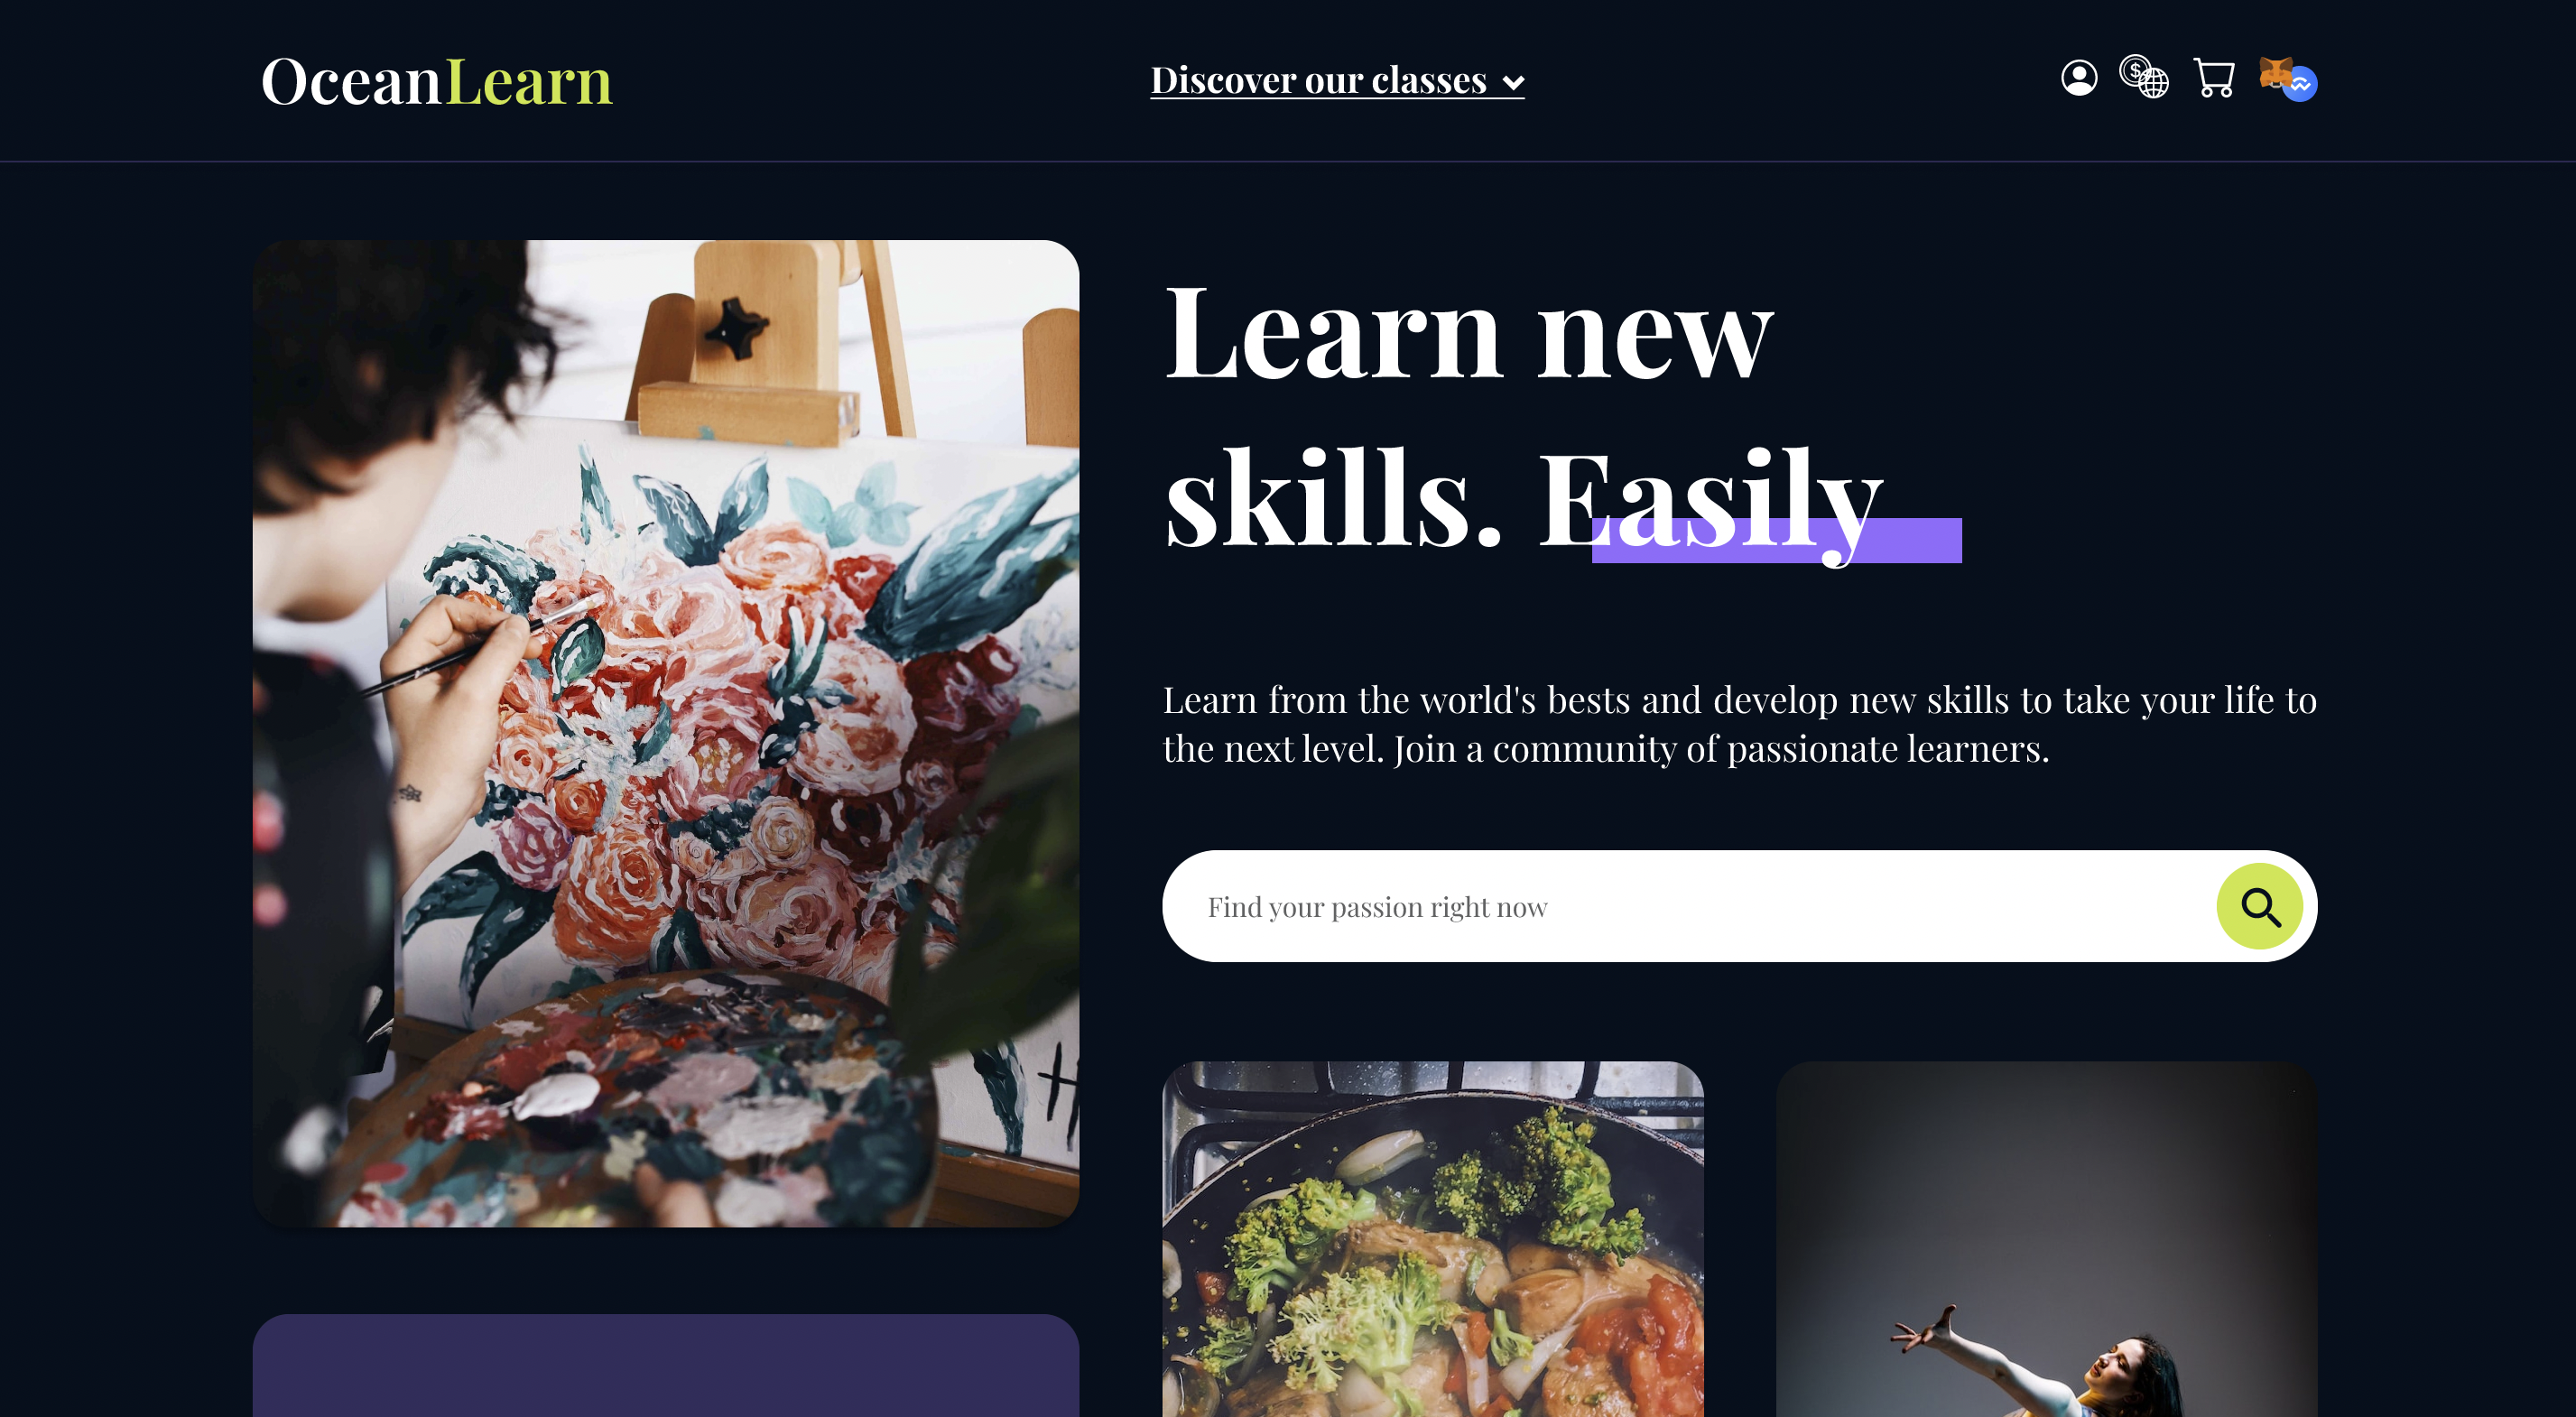2576x1417 pixels.
Task: Open the currency and language globe icon
Action: coord(2144,77)
